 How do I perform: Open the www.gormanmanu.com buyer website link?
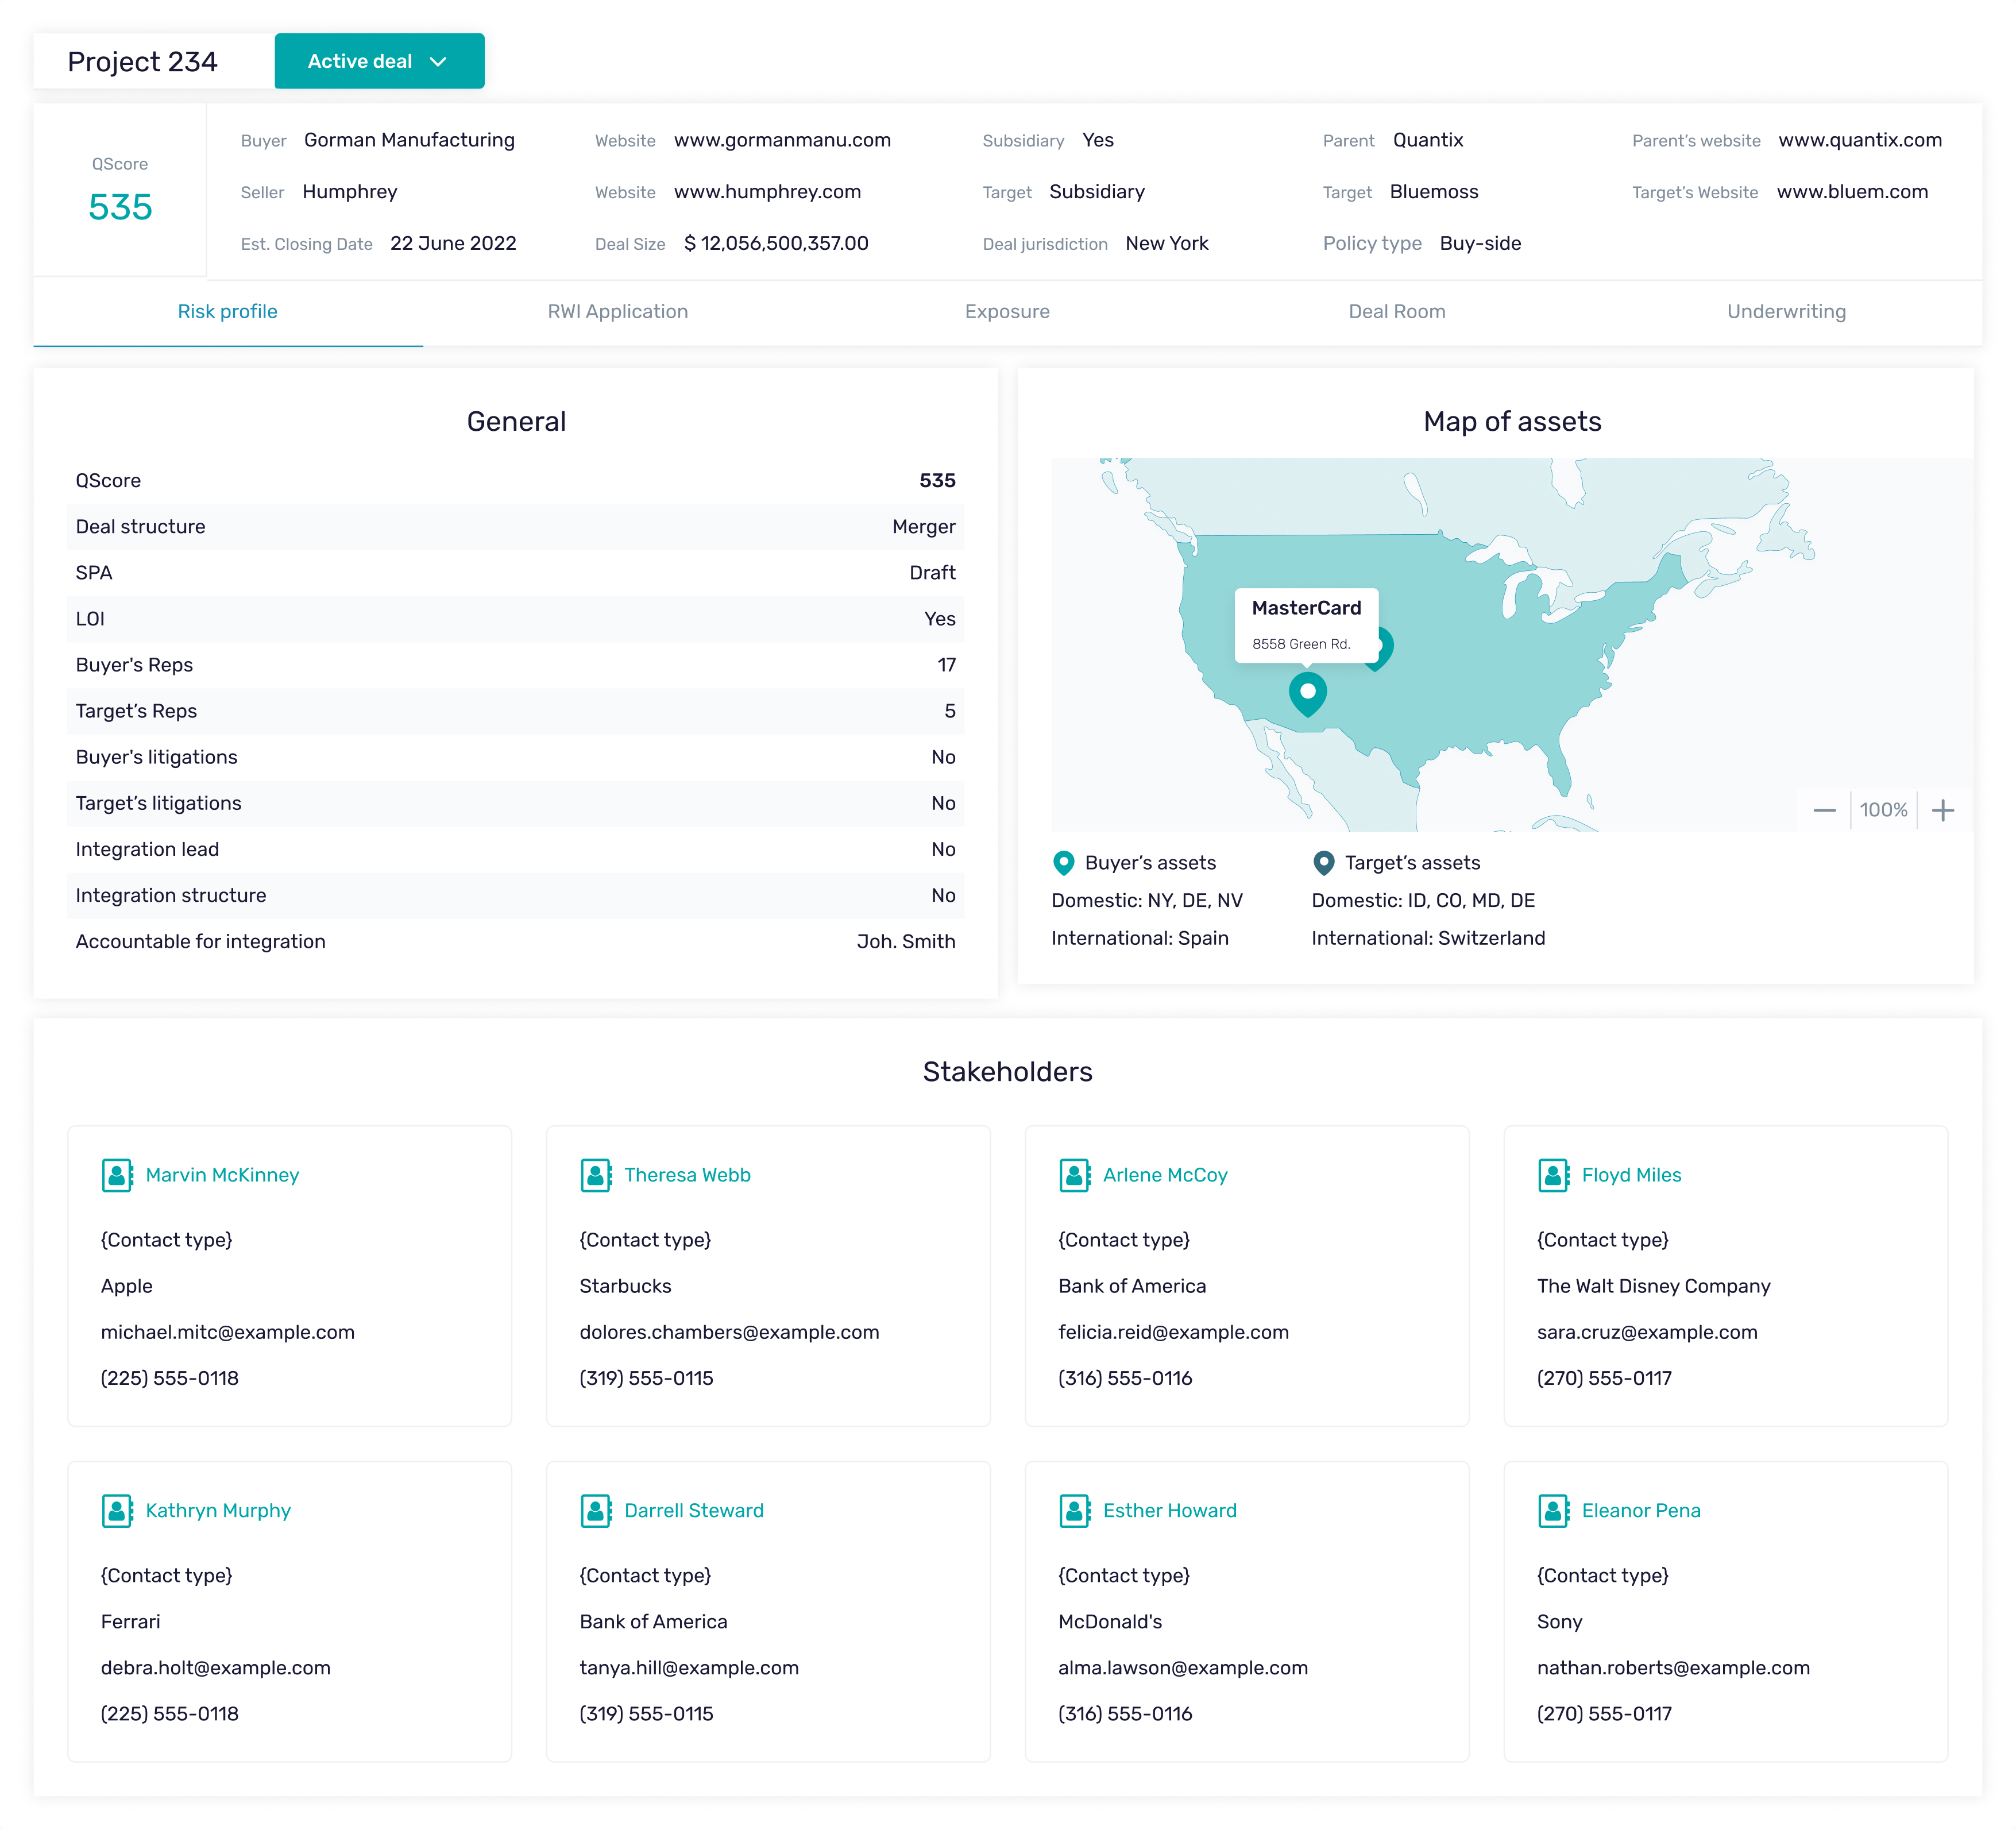point(782,140)
